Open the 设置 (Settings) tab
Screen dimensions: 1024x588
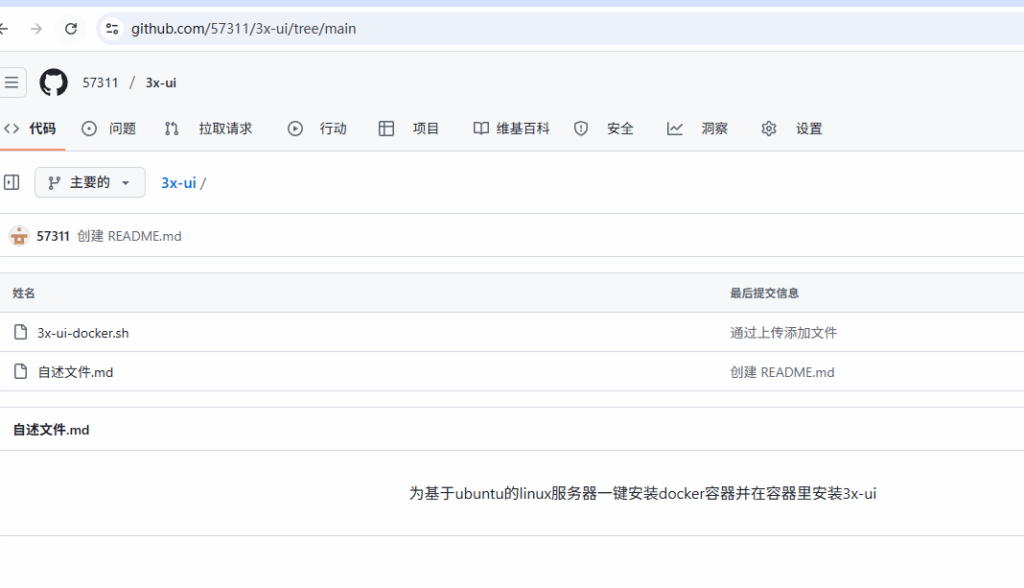[x=792, y=129]
